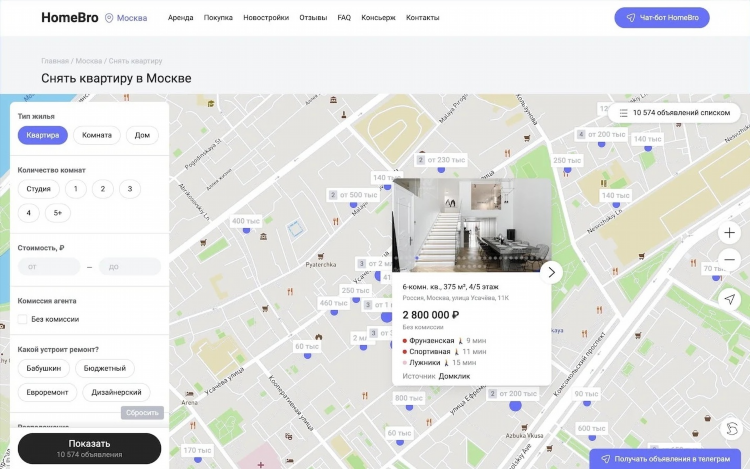Screen dimensions: 750x469
Task: Zoom out the map with minus icon
Action: tap(729, 260)
